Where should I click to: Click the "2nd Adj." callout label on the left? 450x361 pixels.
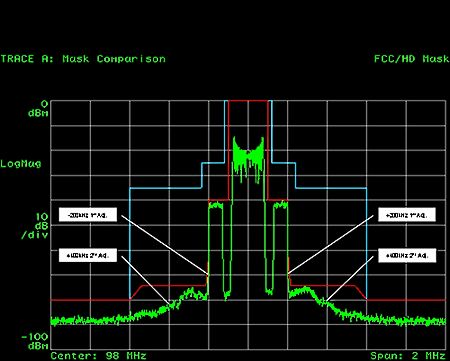pos(88,255)
